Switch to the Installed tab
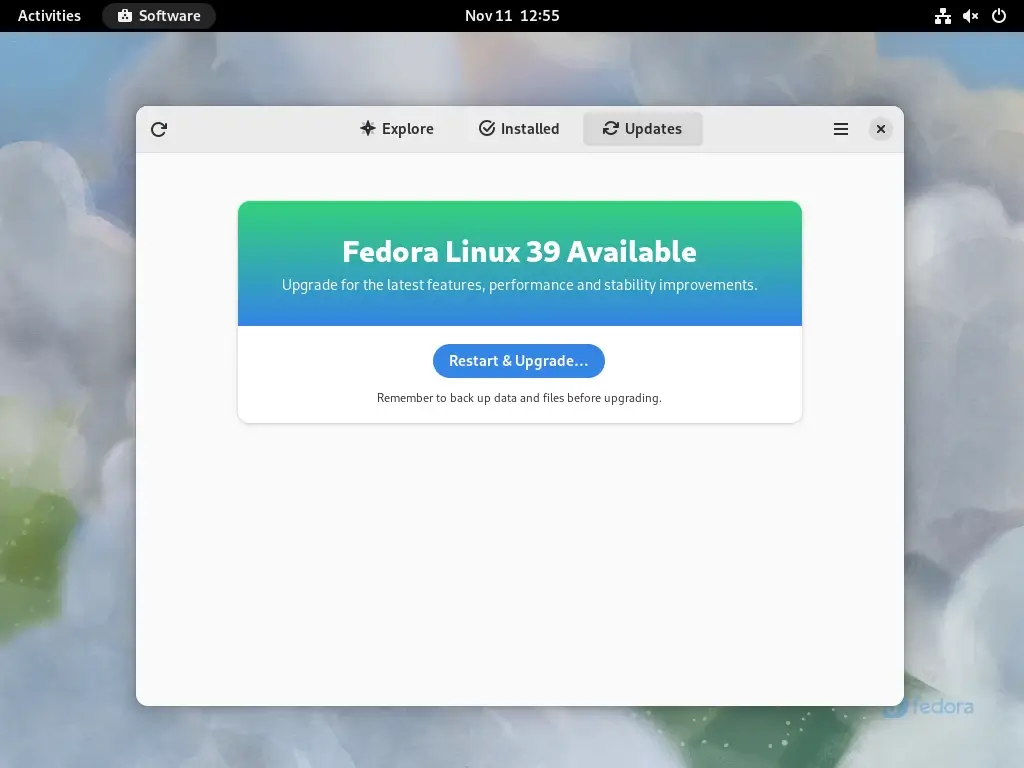1024x768 pixels. point(519,129)
